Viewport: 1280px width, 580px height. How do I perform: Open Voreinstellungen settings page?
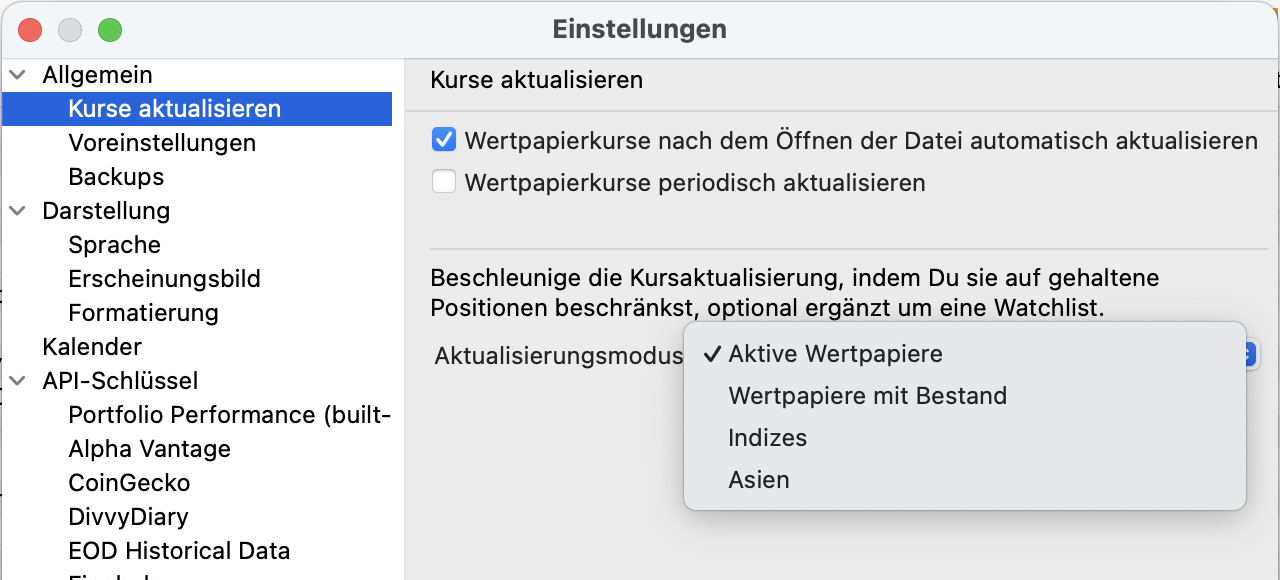tap(162, 143)
